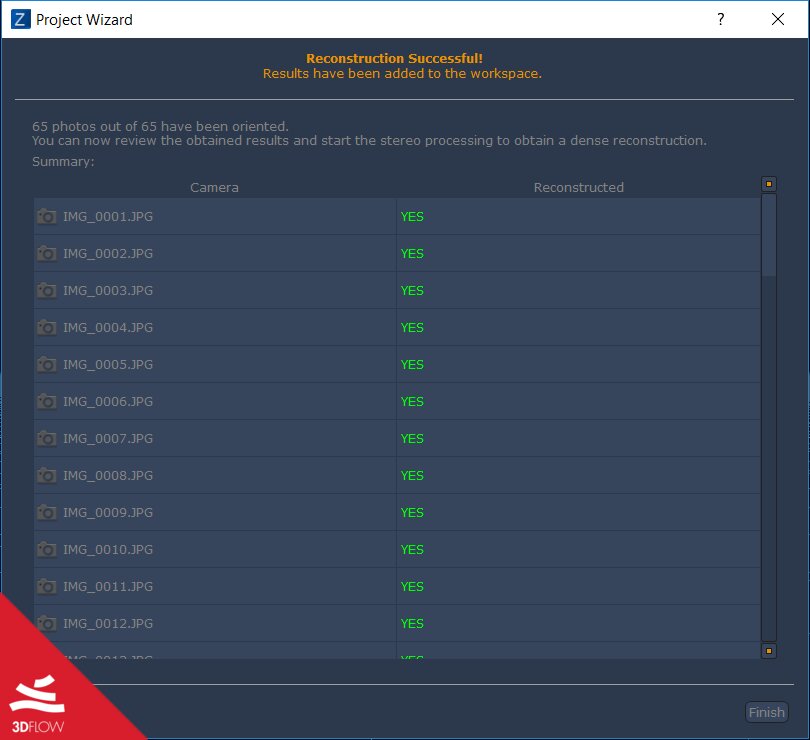The height and width of the screenshot is (740, 810).
Task: Click '65 photos out of 65' message
Action: pos(160,126)
